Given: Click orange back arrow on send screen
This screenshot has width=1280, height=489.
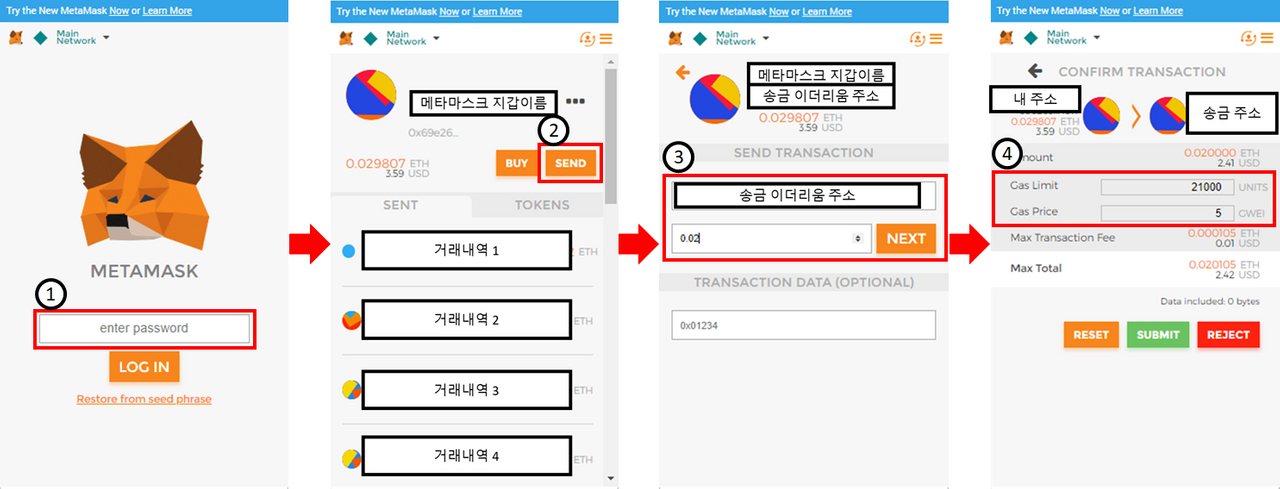Looking at the screenshot, I should click(683, 72).
